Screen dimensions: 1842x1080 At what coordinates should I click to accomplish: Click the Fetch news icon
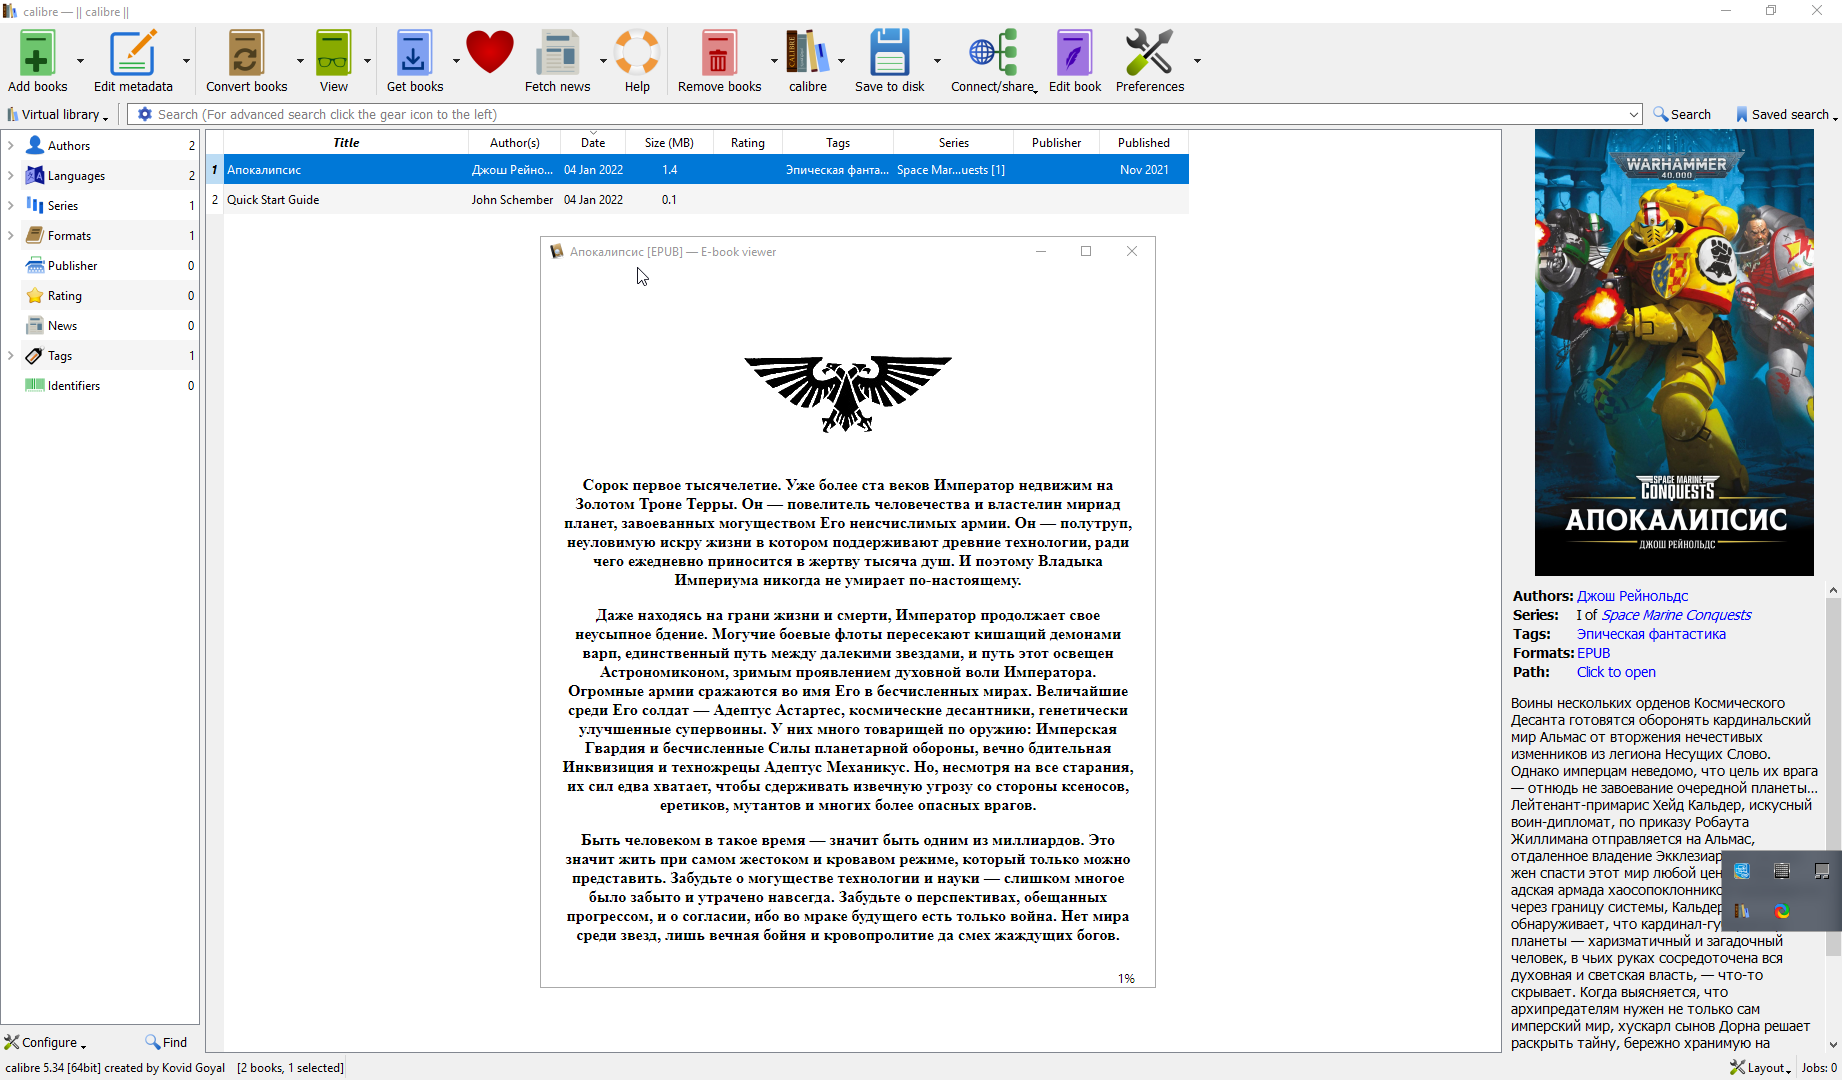[557, 54]
